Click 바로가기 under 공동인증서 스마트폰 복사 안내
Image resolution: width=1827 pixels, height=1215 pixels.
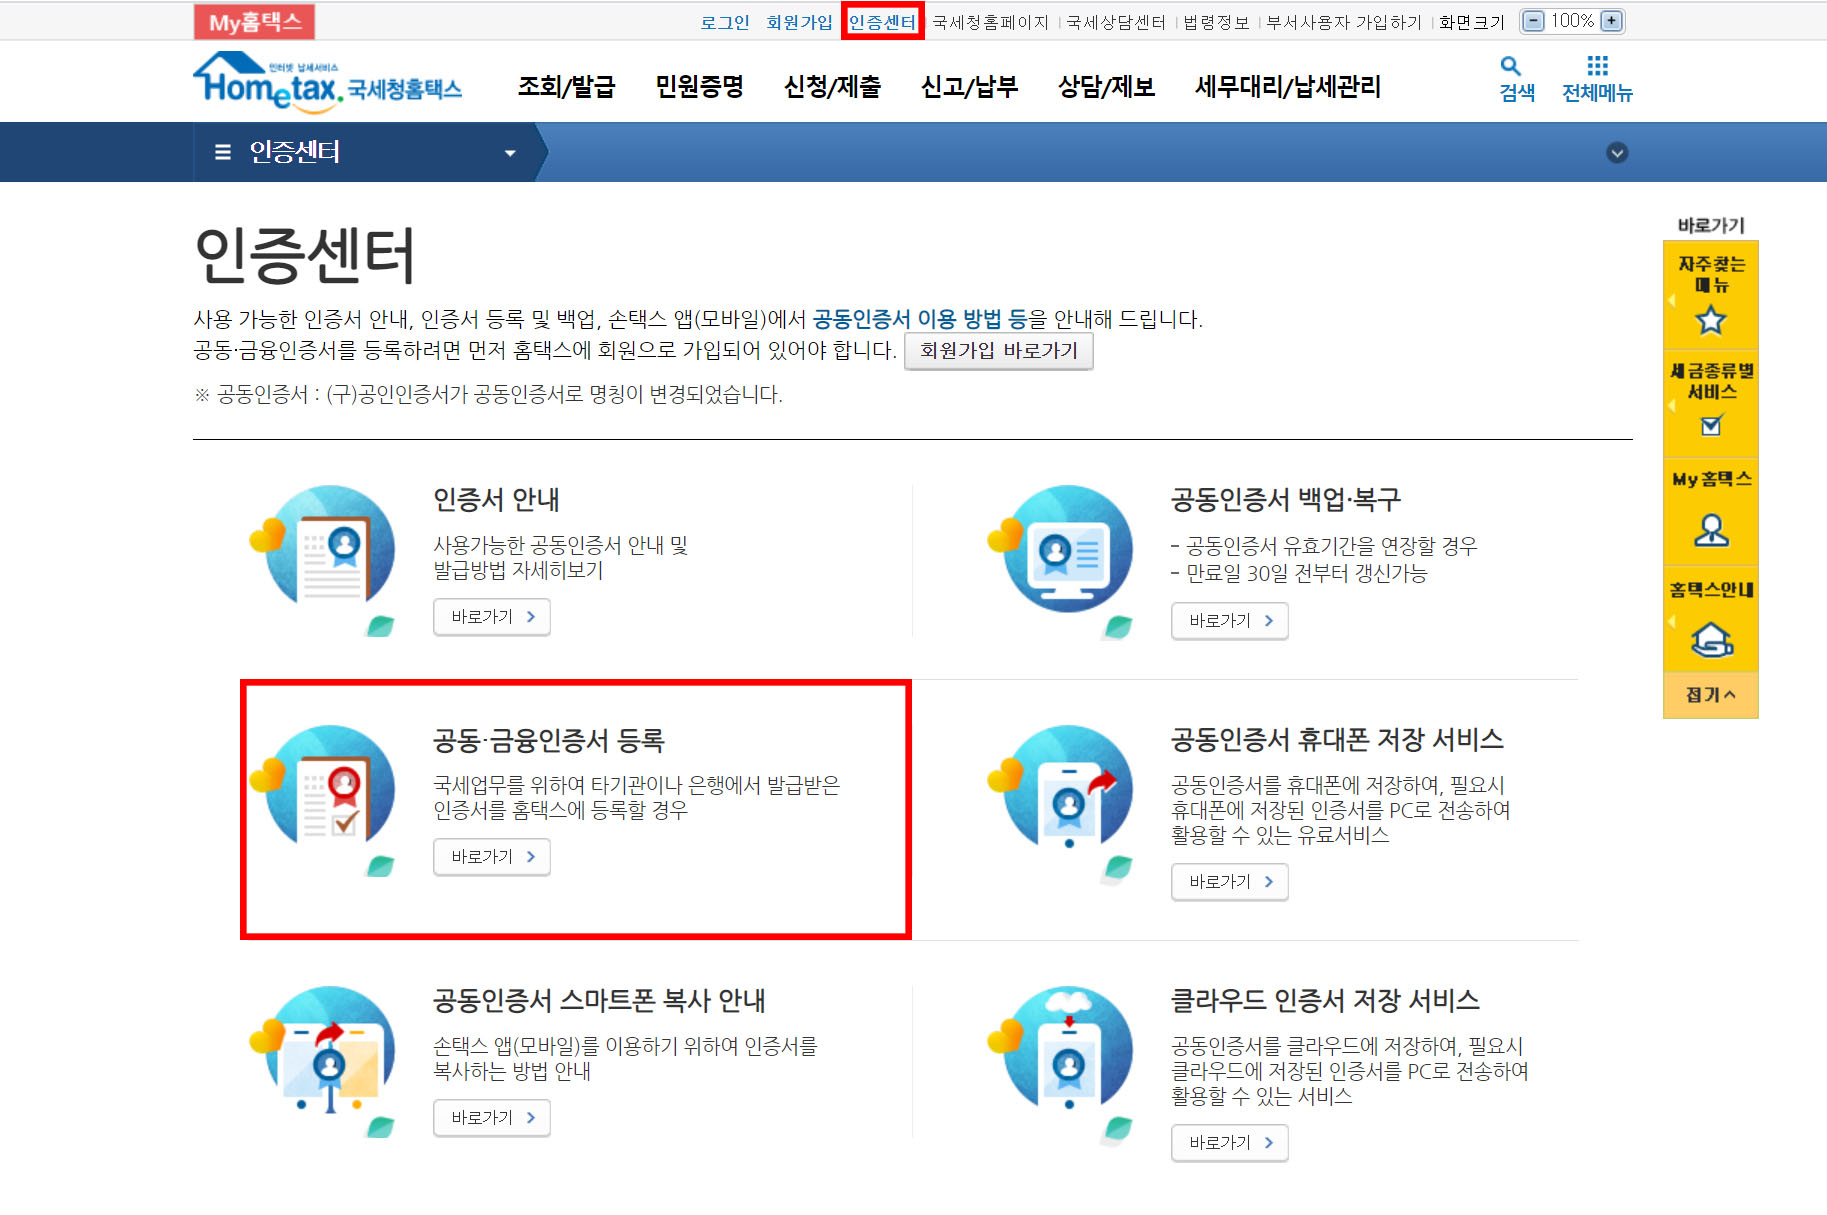[x=492, y=1118]
